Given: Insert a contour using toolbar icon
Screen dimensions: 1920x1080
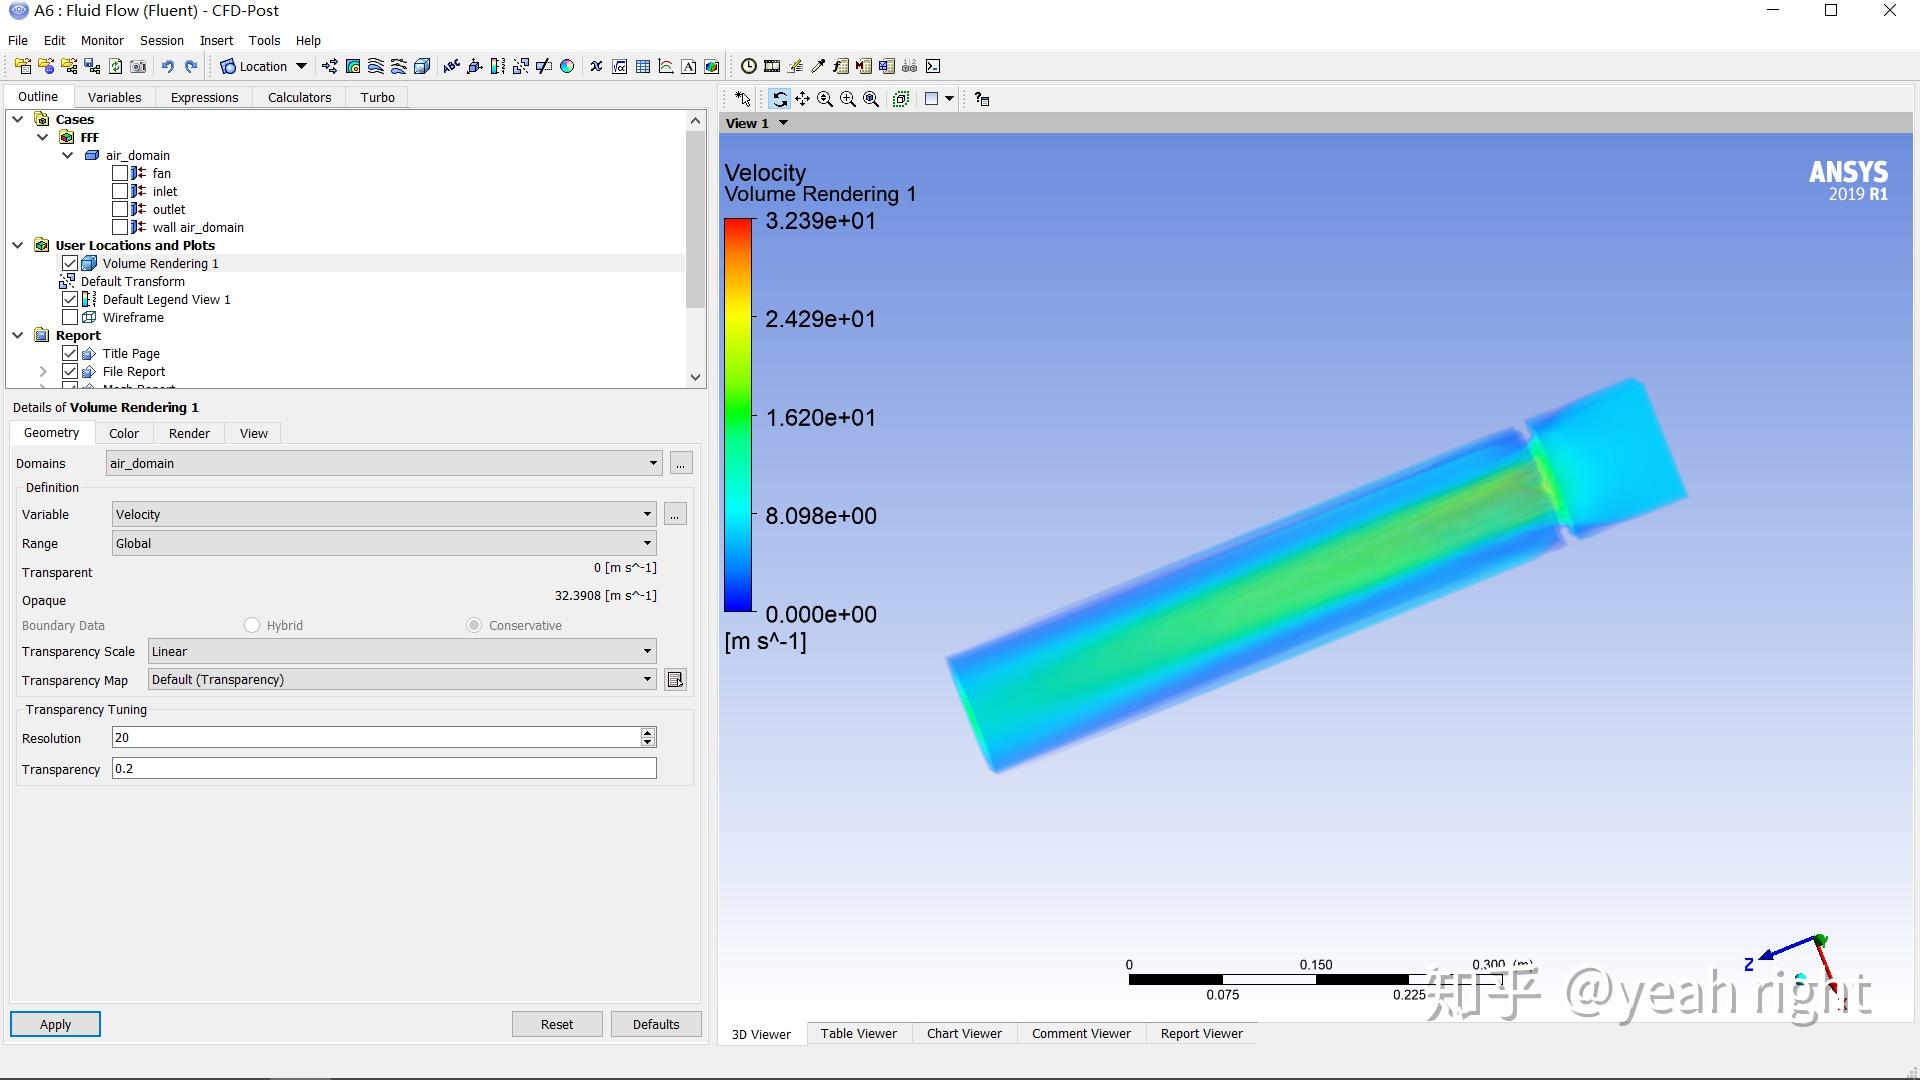Looking at the screenshot, I should click(353, 67).
